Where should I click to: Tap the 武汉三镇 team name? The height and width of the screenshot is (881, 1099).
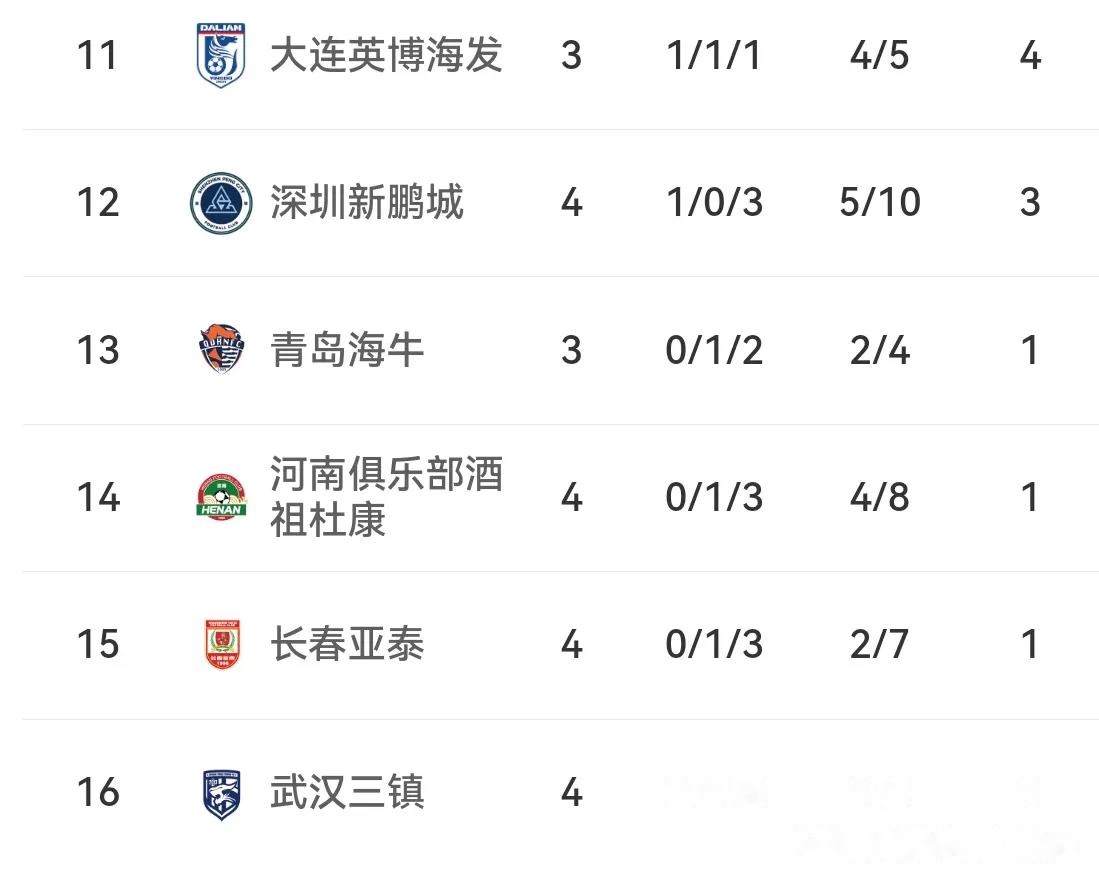[347, 793]
